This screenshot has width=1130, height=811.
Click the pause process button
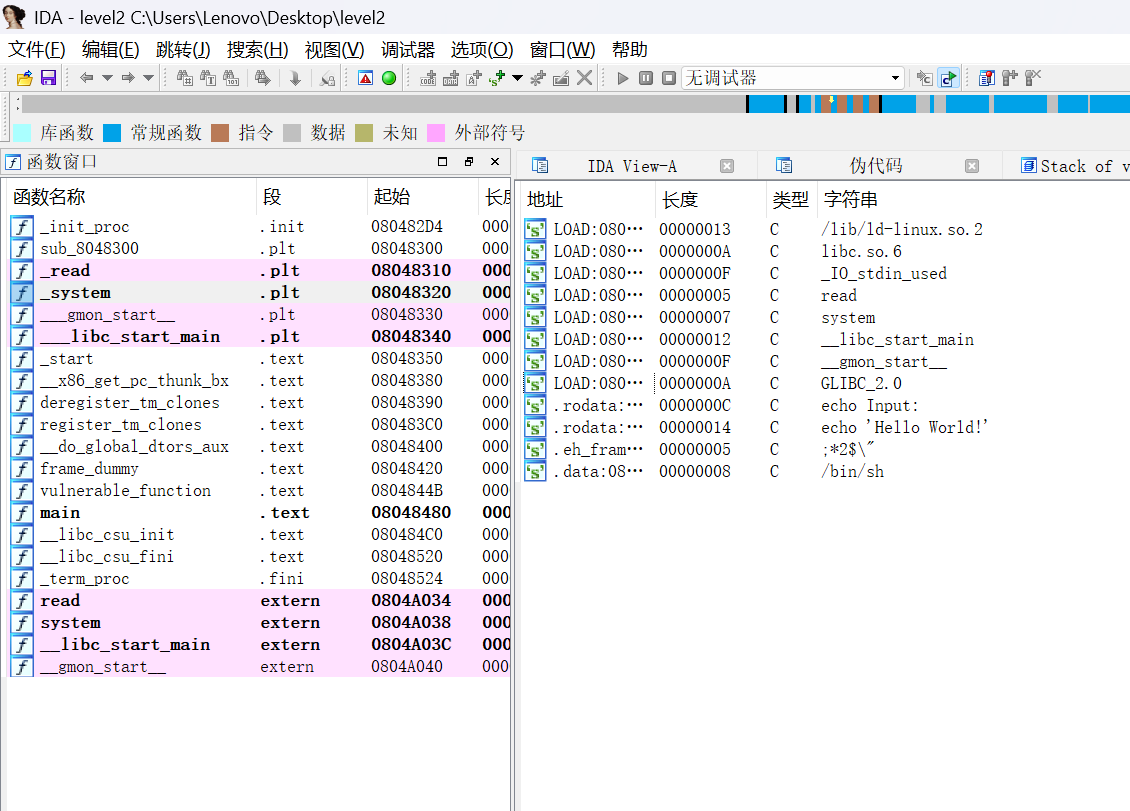[646, 78]
